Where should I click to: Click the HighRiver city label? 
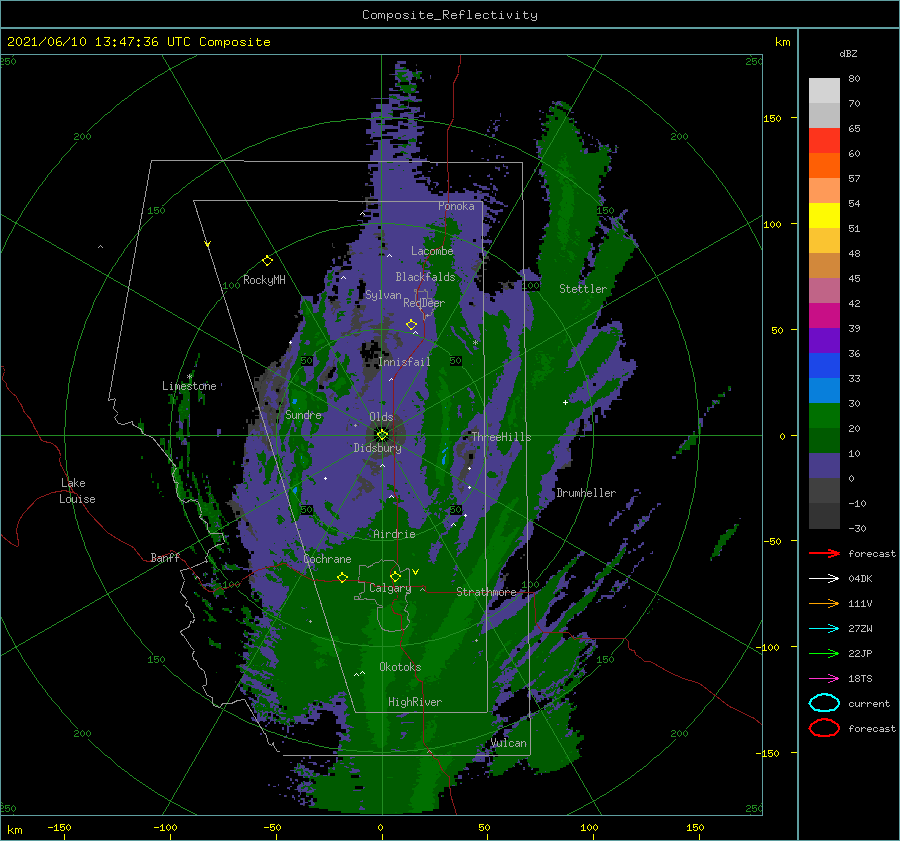(x=415, y=702)
